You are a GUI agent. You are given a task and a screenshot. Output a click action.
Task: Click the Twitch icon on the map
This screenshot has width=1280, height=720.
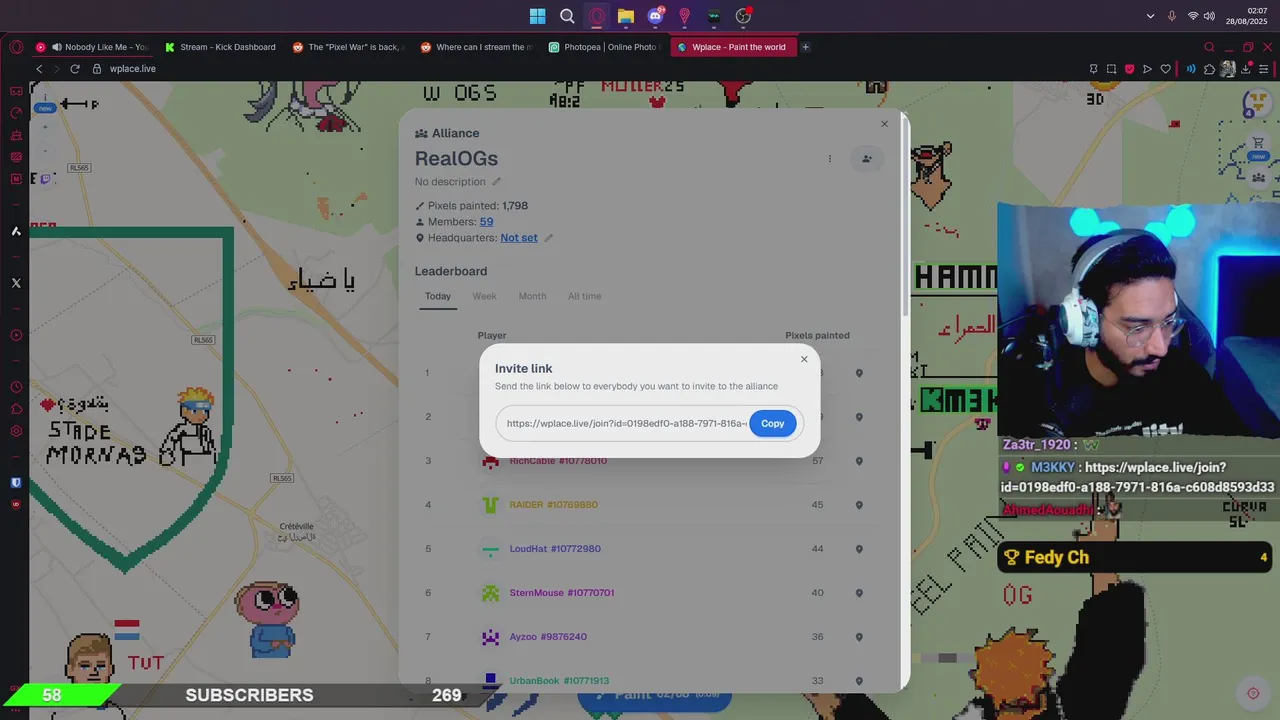pyautogui.click(x=43, y=178)
